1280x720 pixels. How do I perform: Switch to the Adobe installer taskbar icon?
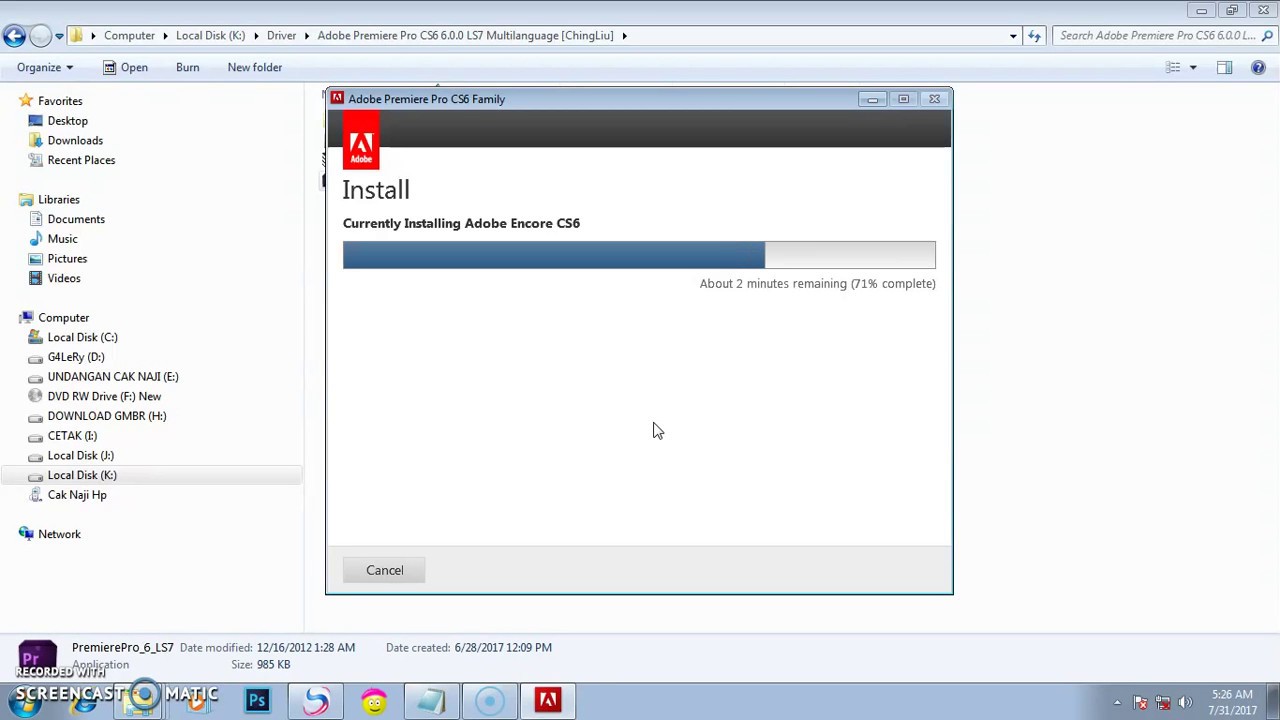coord(547,701)
